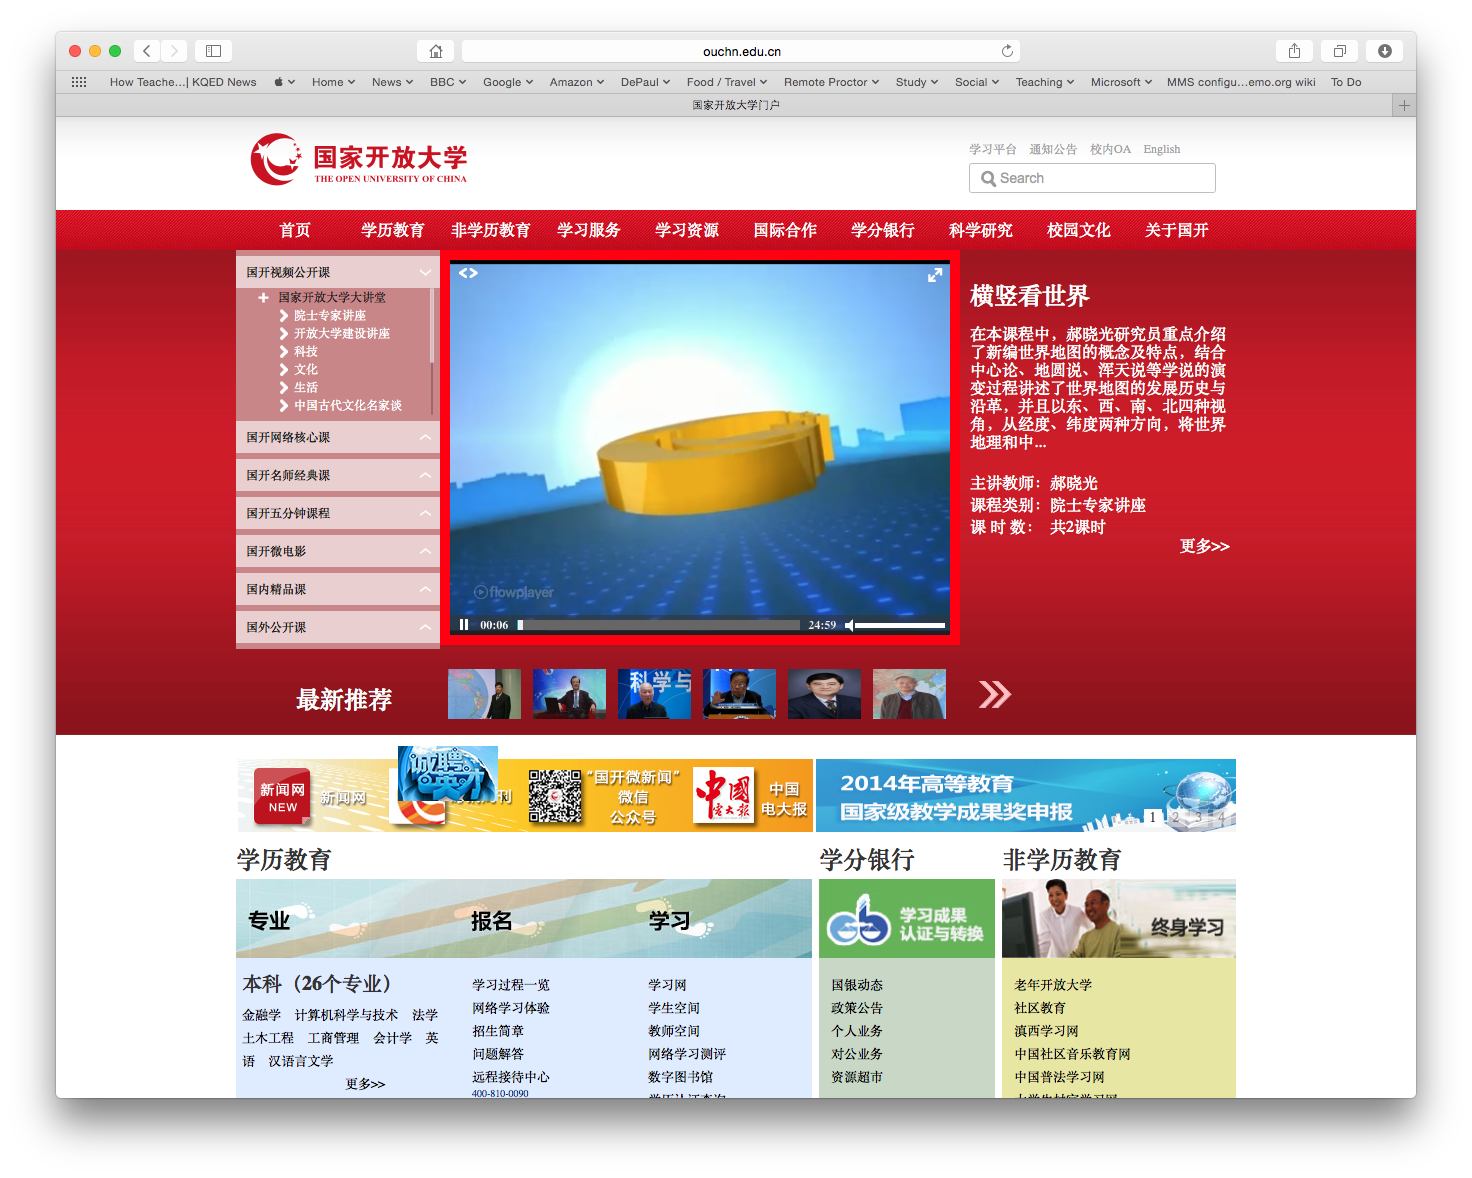Expand 院士专家讲座 tree item
1472x1178 pixels.
tap(285, 316)
